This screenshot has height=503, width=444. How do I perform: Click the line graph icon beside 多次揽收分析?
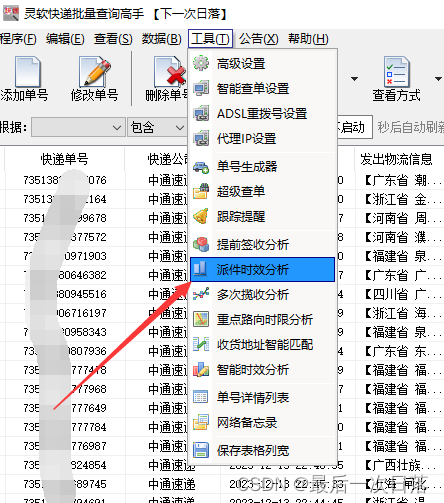[x=201, y=294]
